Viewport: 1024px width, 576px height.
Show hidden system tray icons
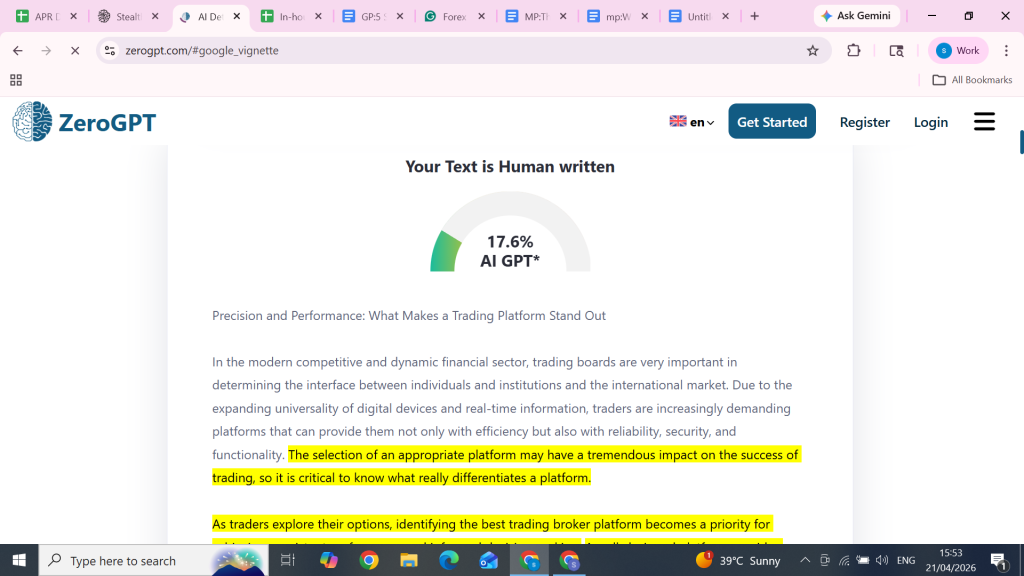pyautogui.click(x=804, y=561)
